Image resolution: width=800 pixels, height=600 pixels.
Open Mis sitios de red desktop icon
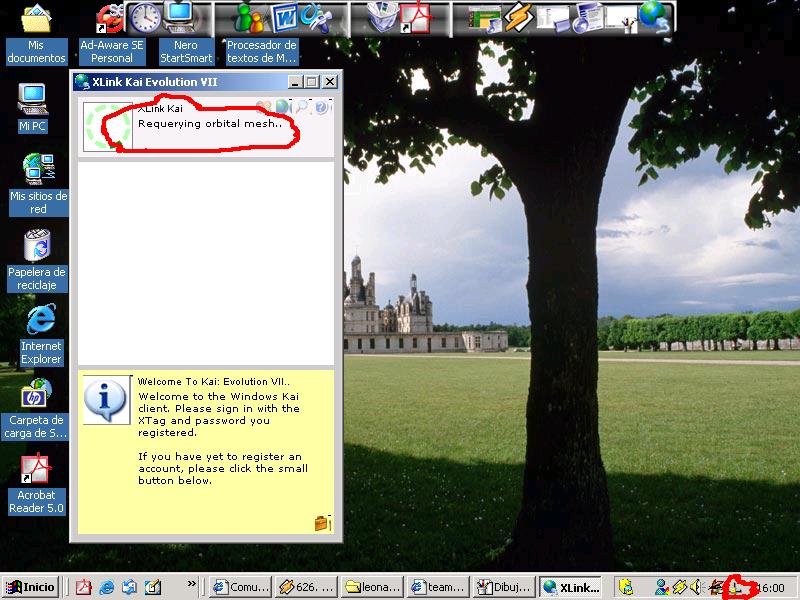coord(38,185)
